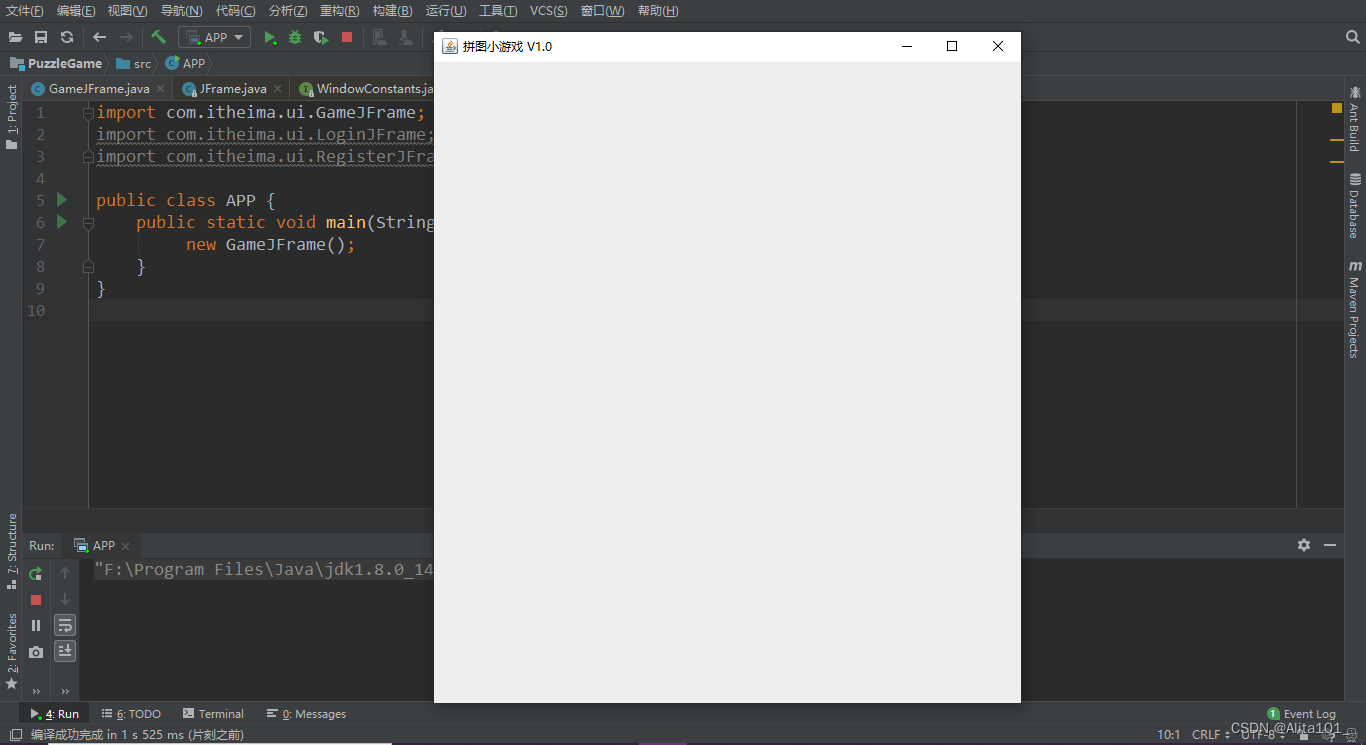Open the 帮助(H) menu
Image resolution: width=1366 pixels, height=745 pixels.
(658, 11)
